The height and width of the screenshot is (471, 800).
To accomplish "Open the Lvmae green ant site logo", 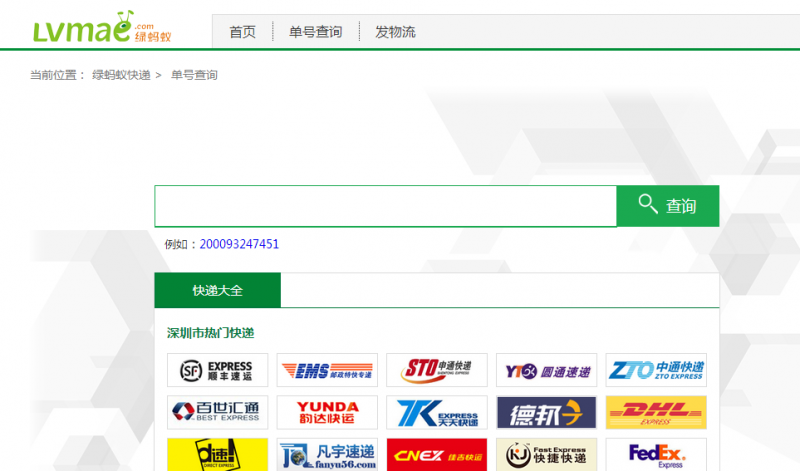I will 102,27.
